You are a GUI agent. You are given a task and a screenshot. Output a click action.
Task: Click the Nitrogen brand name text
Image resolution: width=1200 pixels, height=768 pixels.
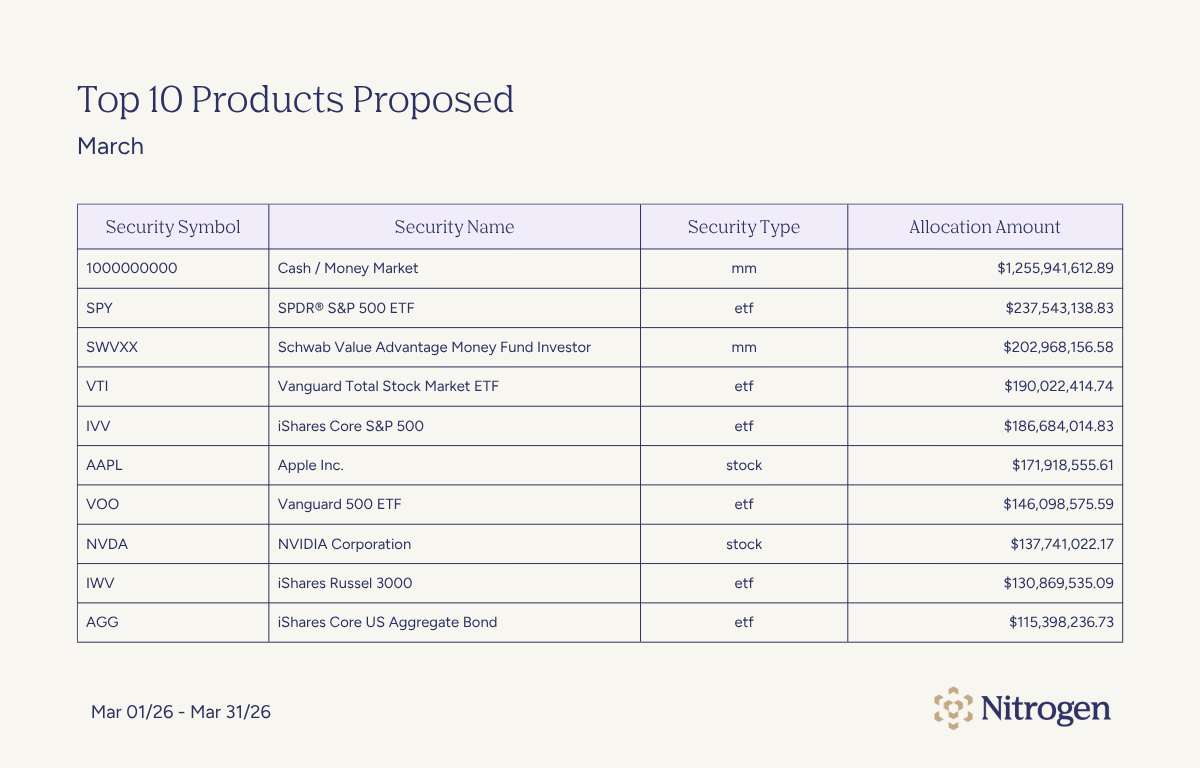coord(1045,709)
